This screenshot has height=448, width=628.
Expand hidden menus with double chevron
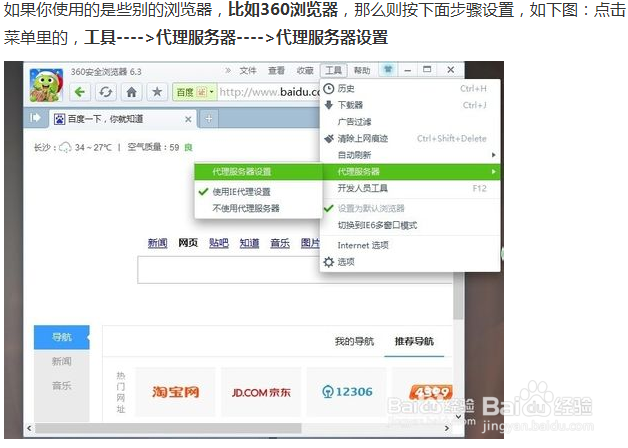[x=227, y=70]
